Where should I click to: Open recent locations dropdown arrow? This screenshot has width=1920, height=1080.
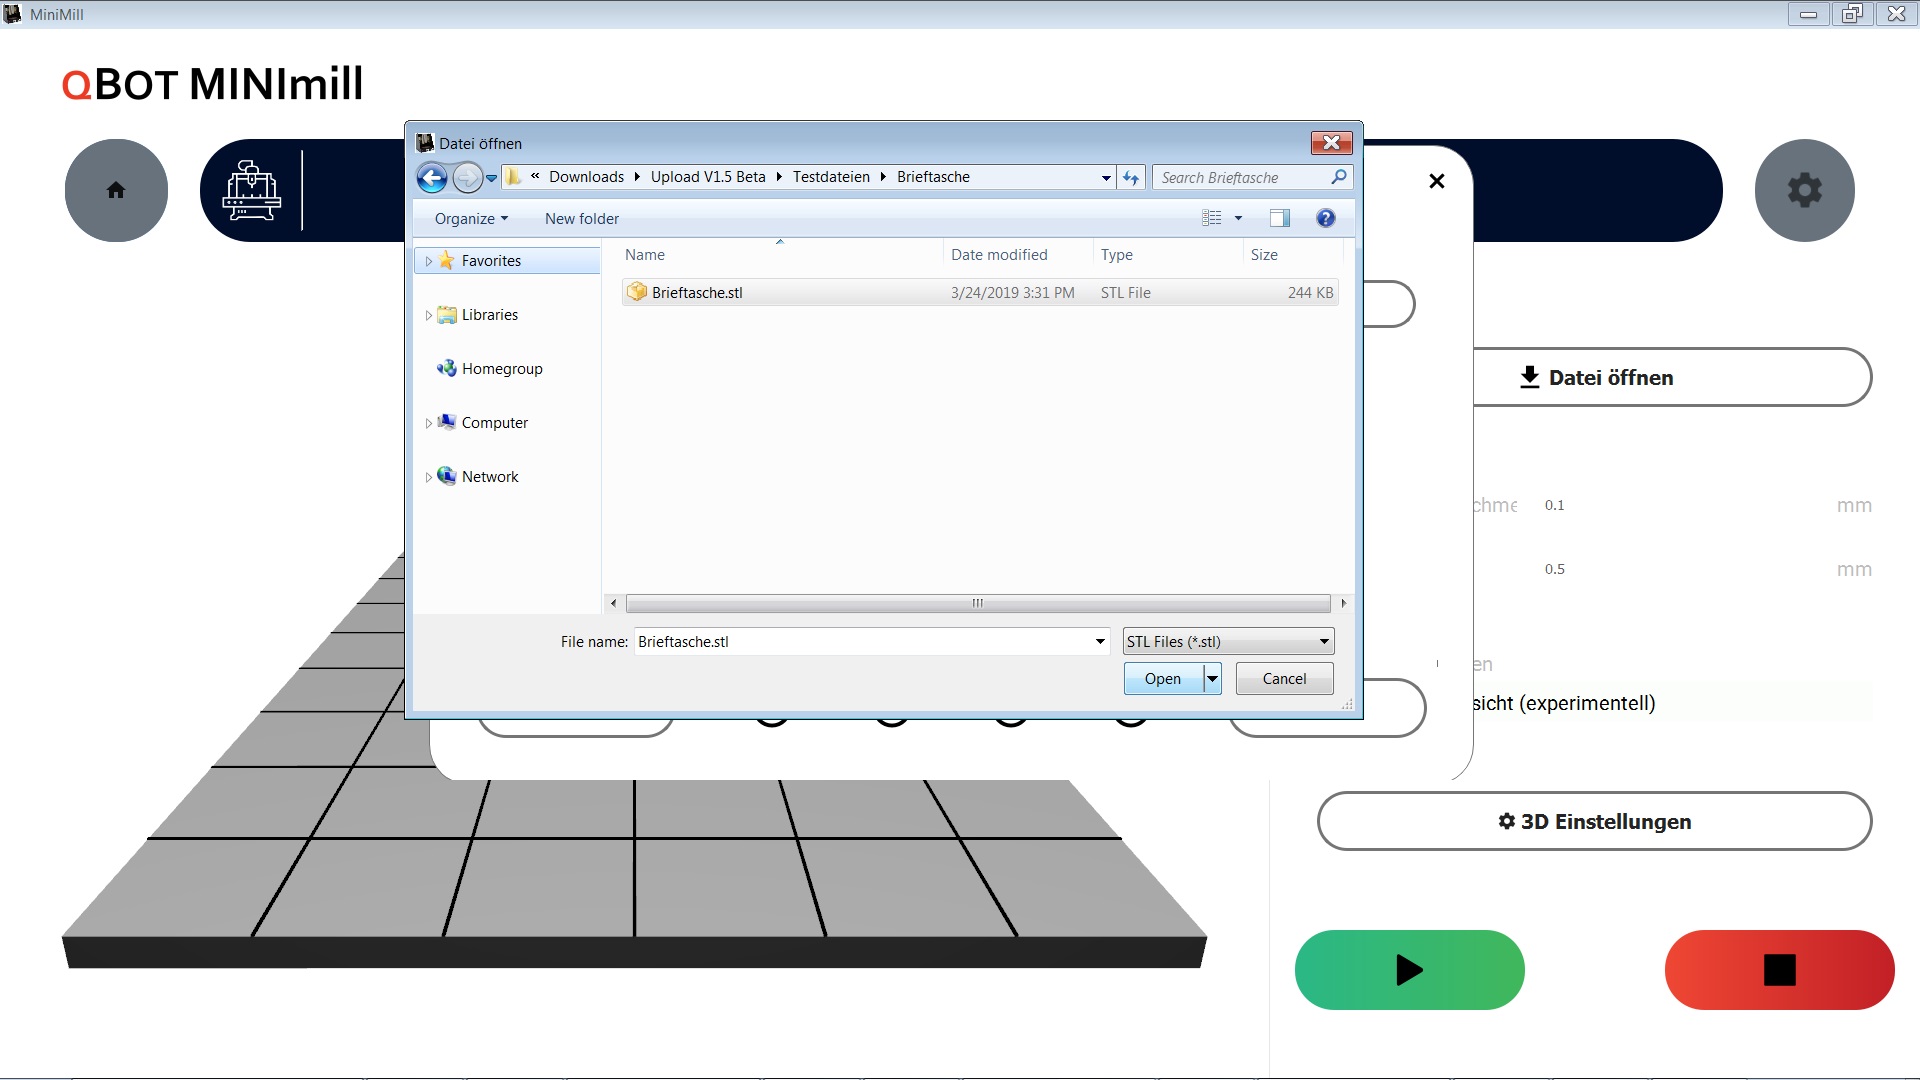492,178
